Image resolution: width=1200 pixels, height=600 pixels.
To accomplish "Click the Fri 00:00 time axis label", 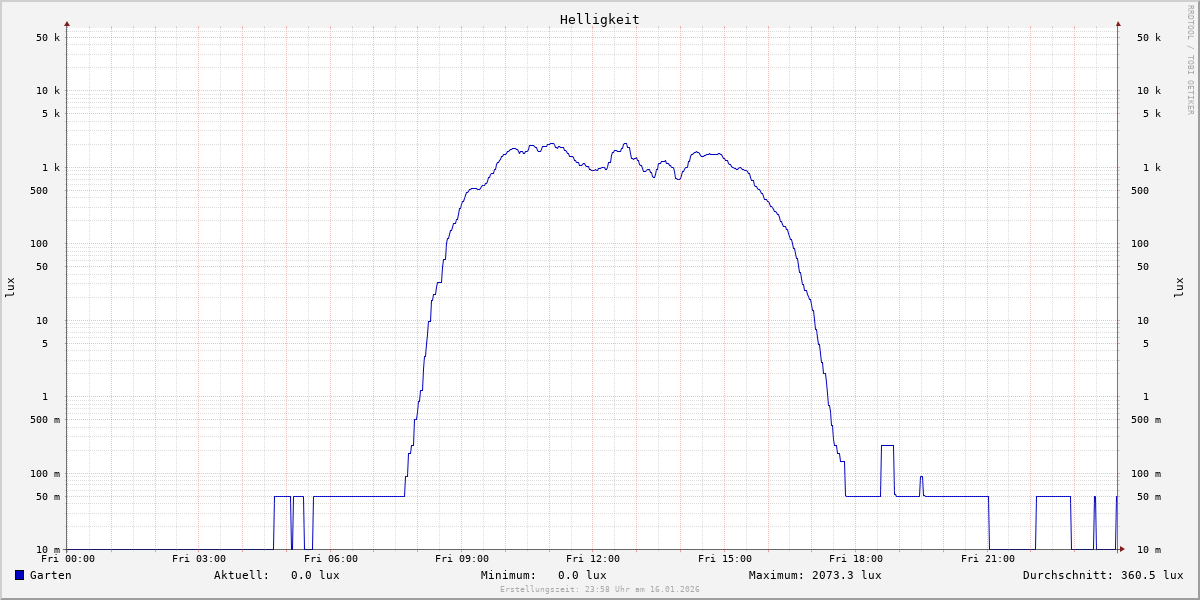I will [68, 559].
